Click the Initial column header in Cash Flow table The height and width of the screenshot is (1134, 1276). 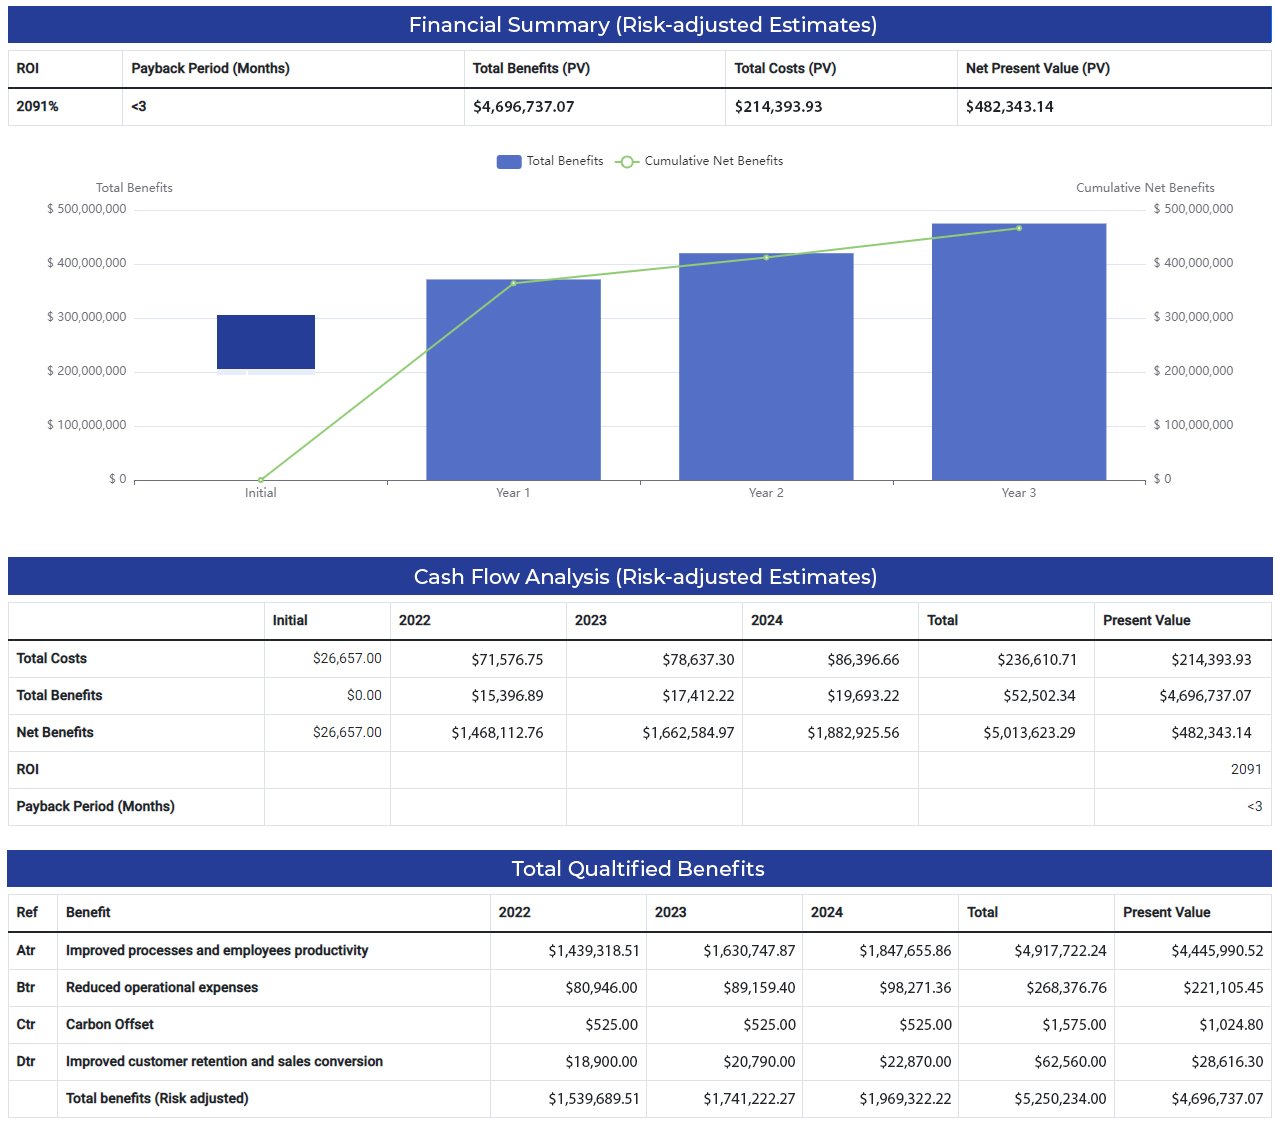[x=290, y=621]
